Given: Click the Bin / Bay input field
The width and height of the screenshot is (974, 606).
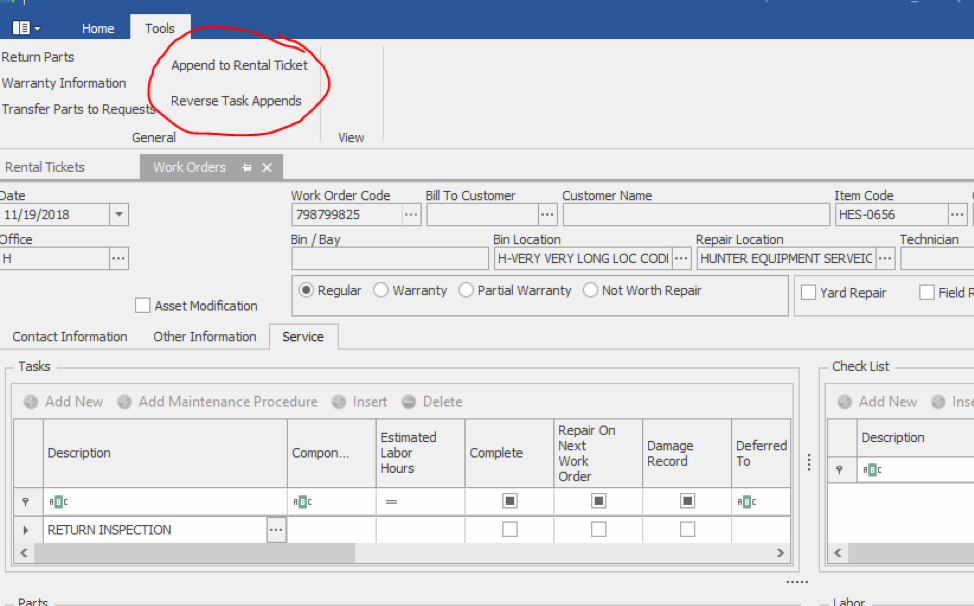Looking at the screenshot, I should (389, 258).
